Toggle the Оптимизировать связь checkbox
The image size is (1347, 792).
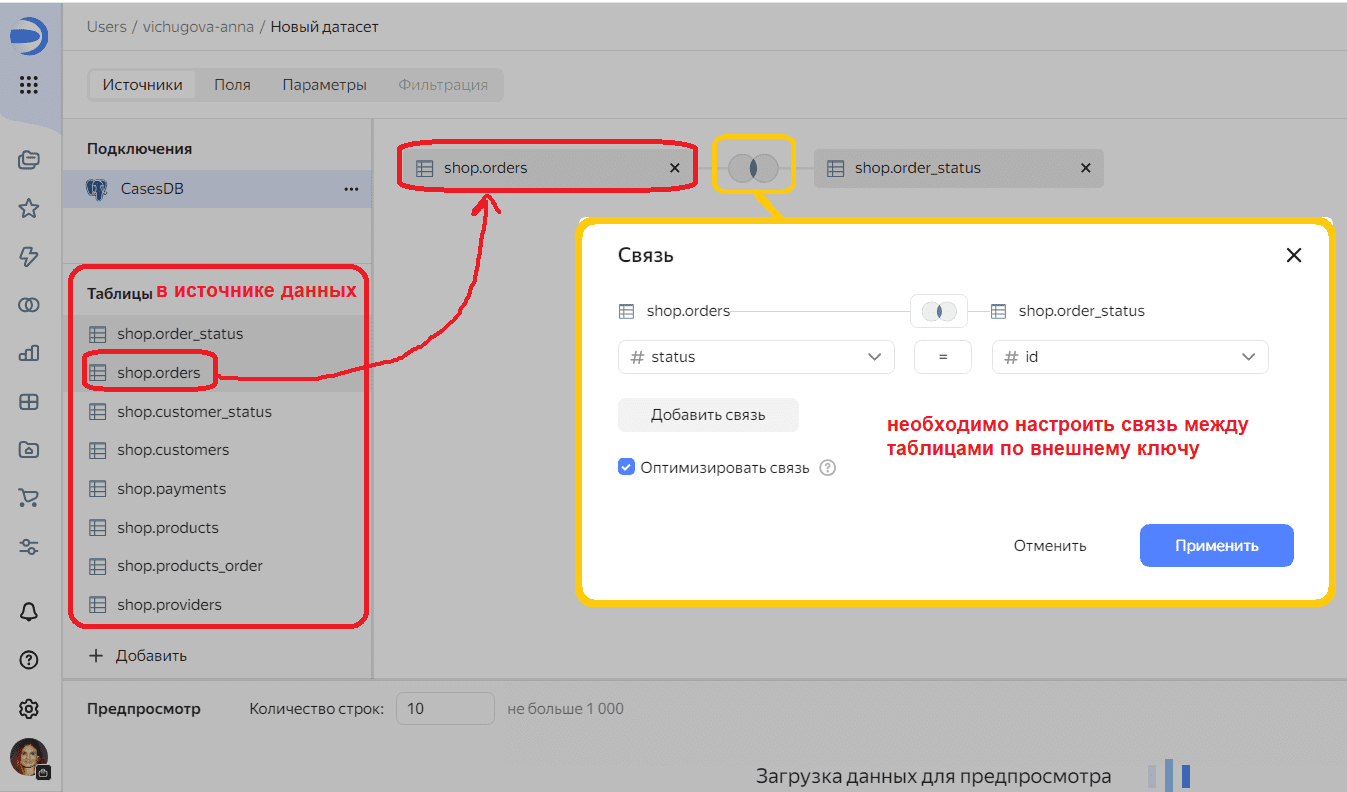click(x=626, y=467)
